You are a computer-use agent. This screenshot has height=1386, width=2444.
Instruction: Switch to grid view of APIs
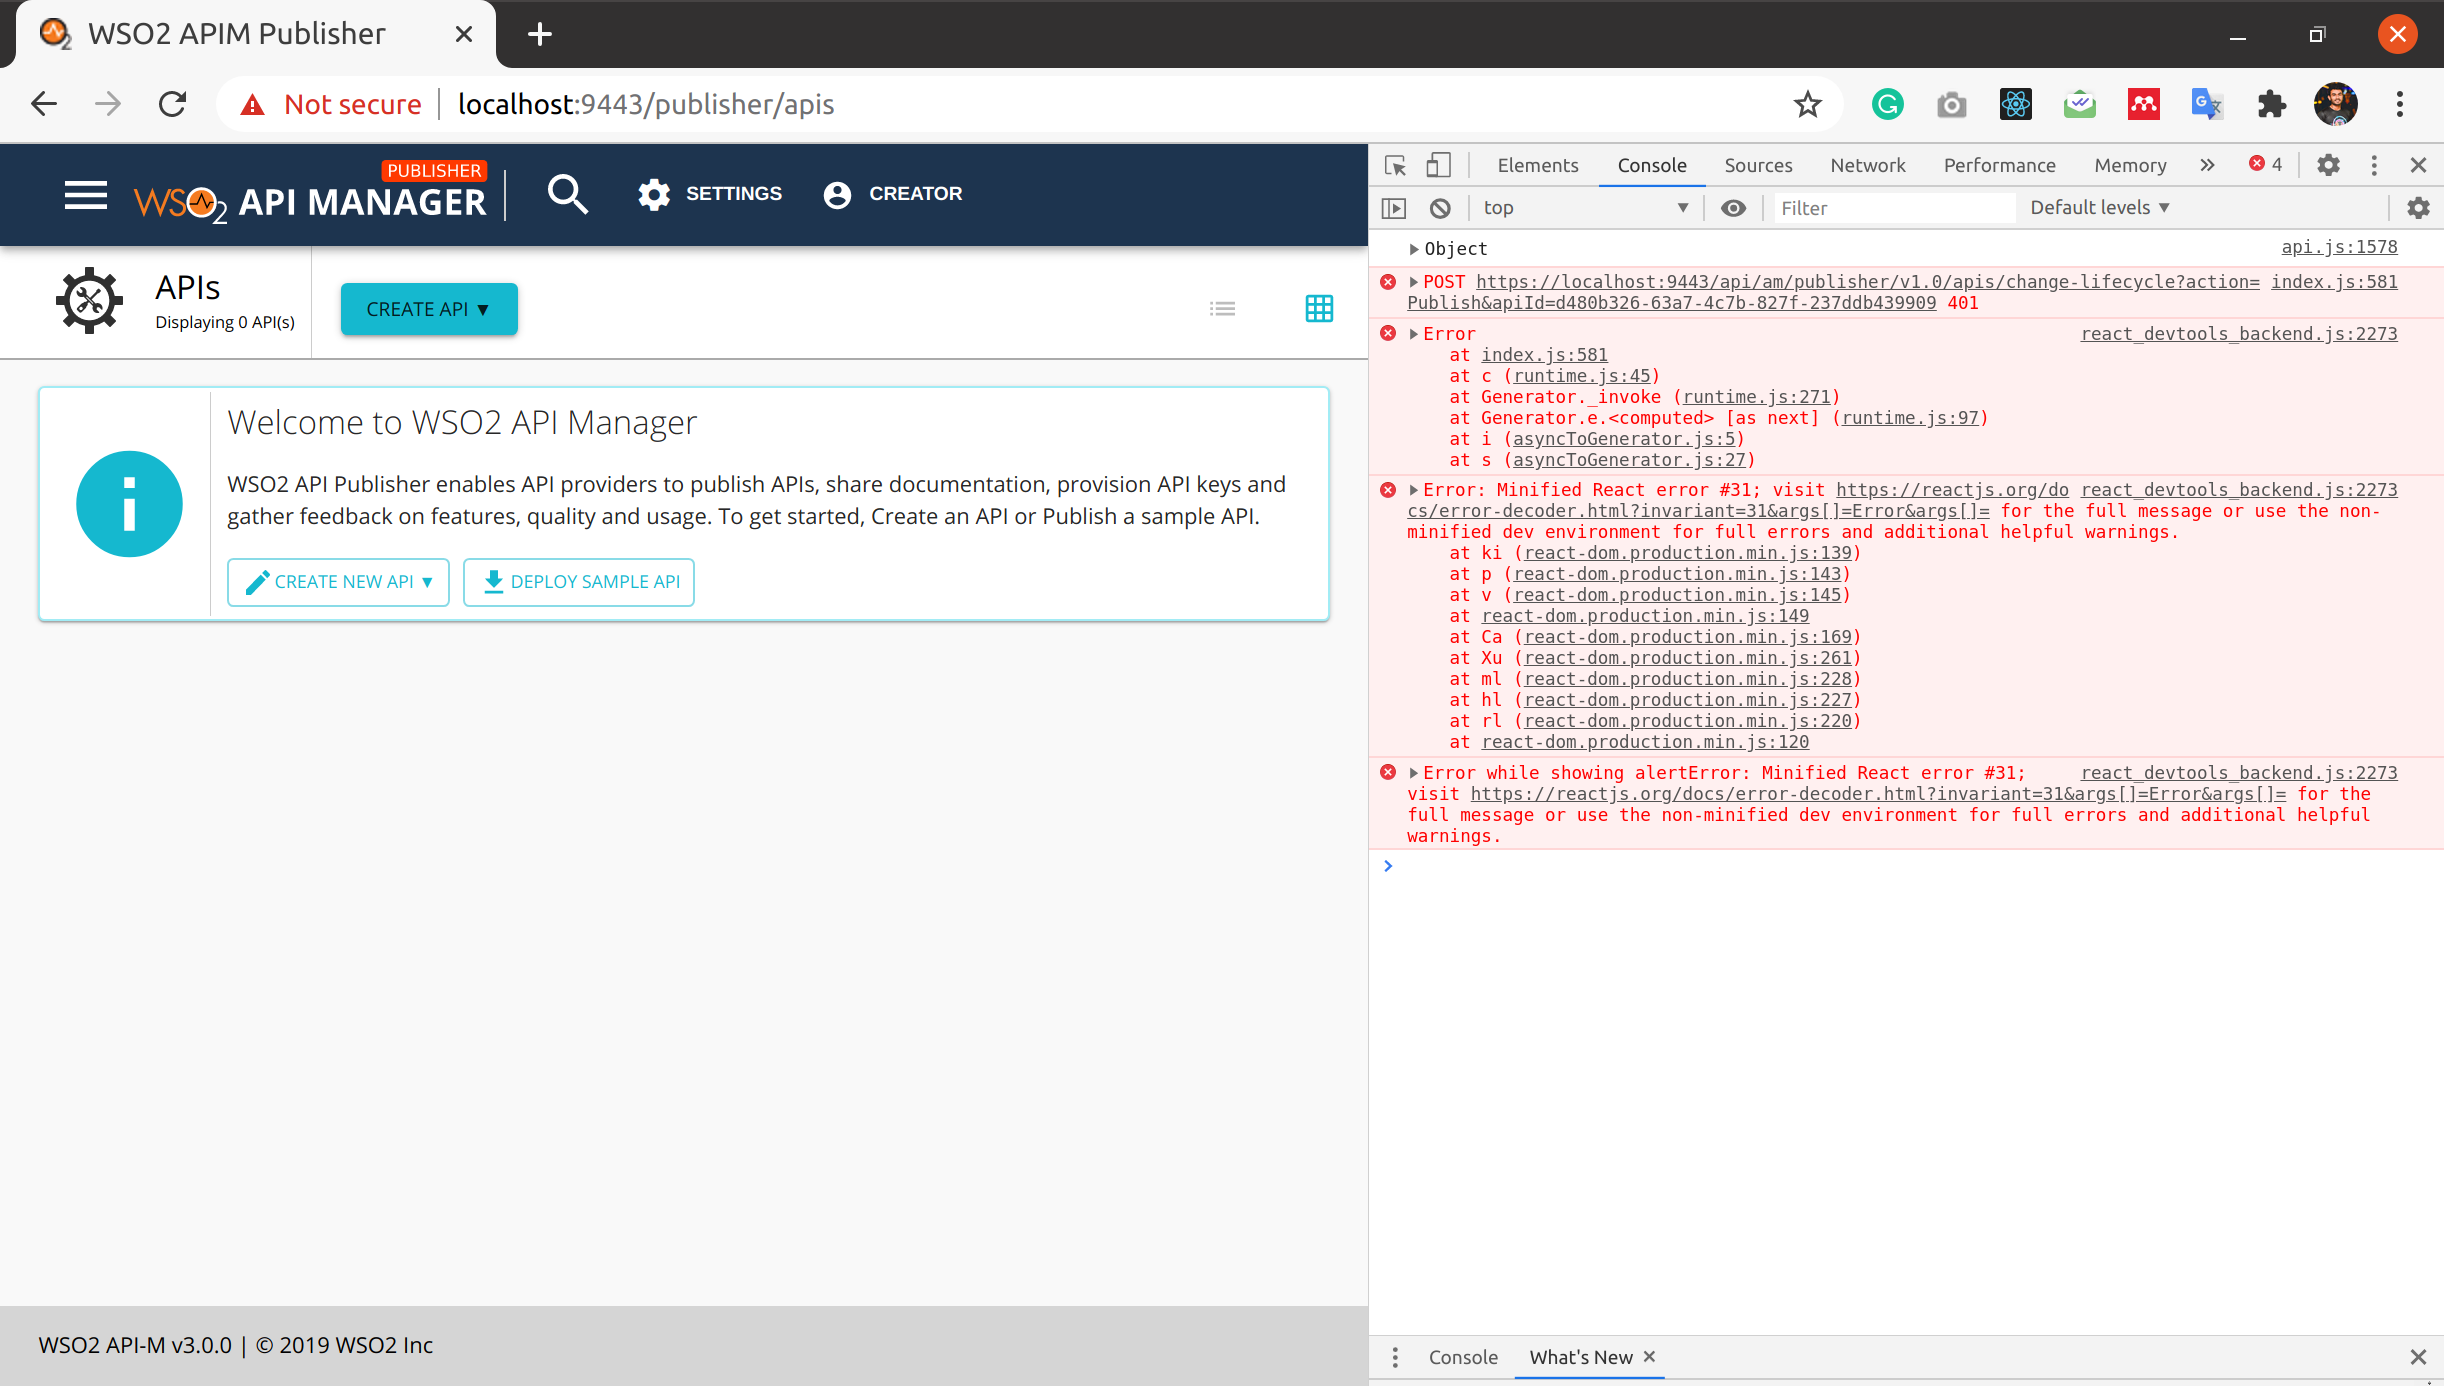coord(1319,308)
